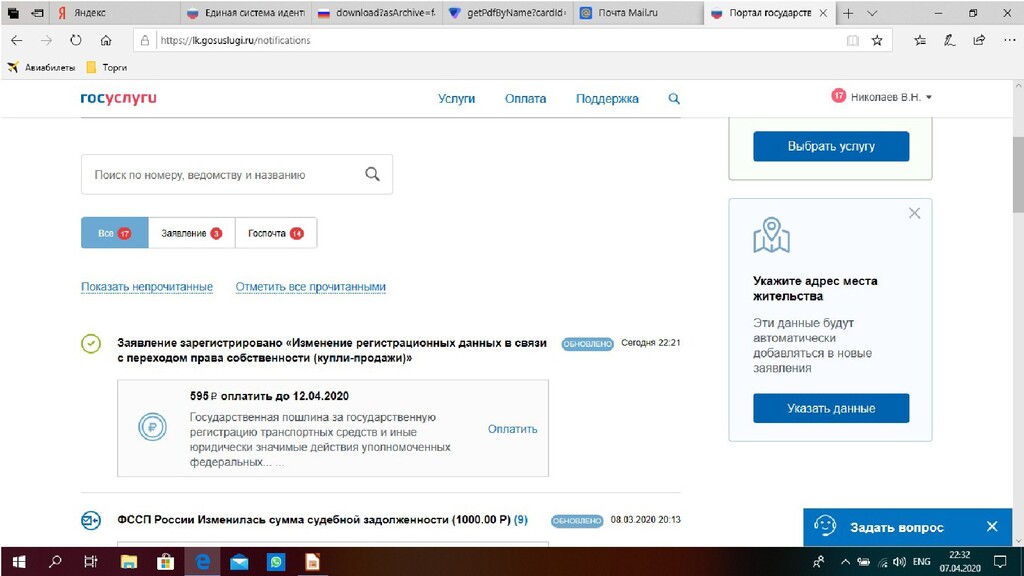Open File Explorer from taskbar
The image size is (1024, 576).
(x=129, y=562)
